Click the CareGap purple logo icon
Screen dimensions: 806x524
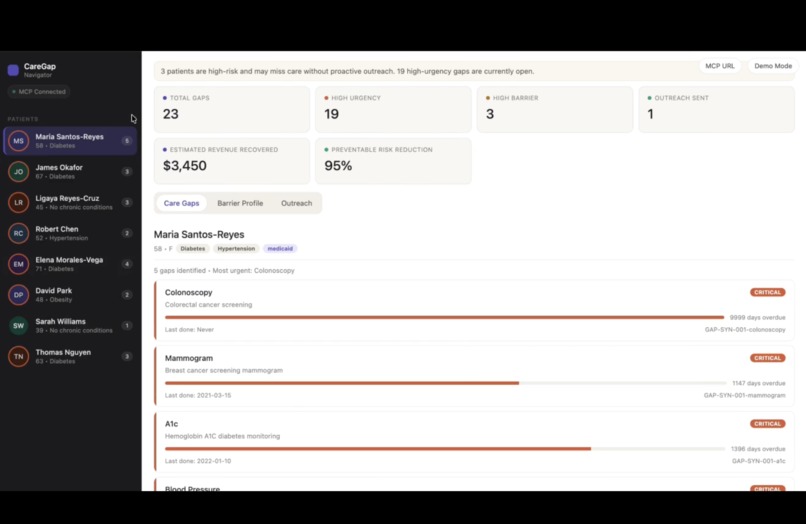(13, 70)
